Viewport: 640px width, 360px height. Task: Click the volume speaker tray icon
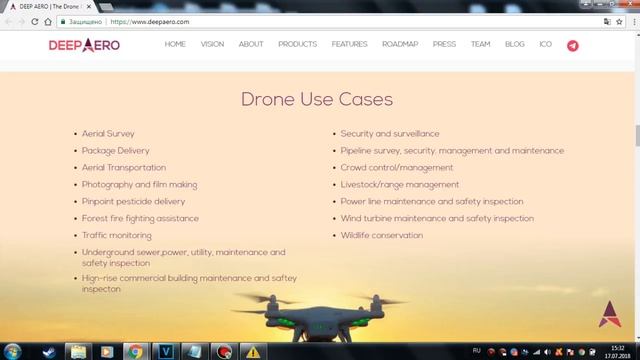[547, 352]
